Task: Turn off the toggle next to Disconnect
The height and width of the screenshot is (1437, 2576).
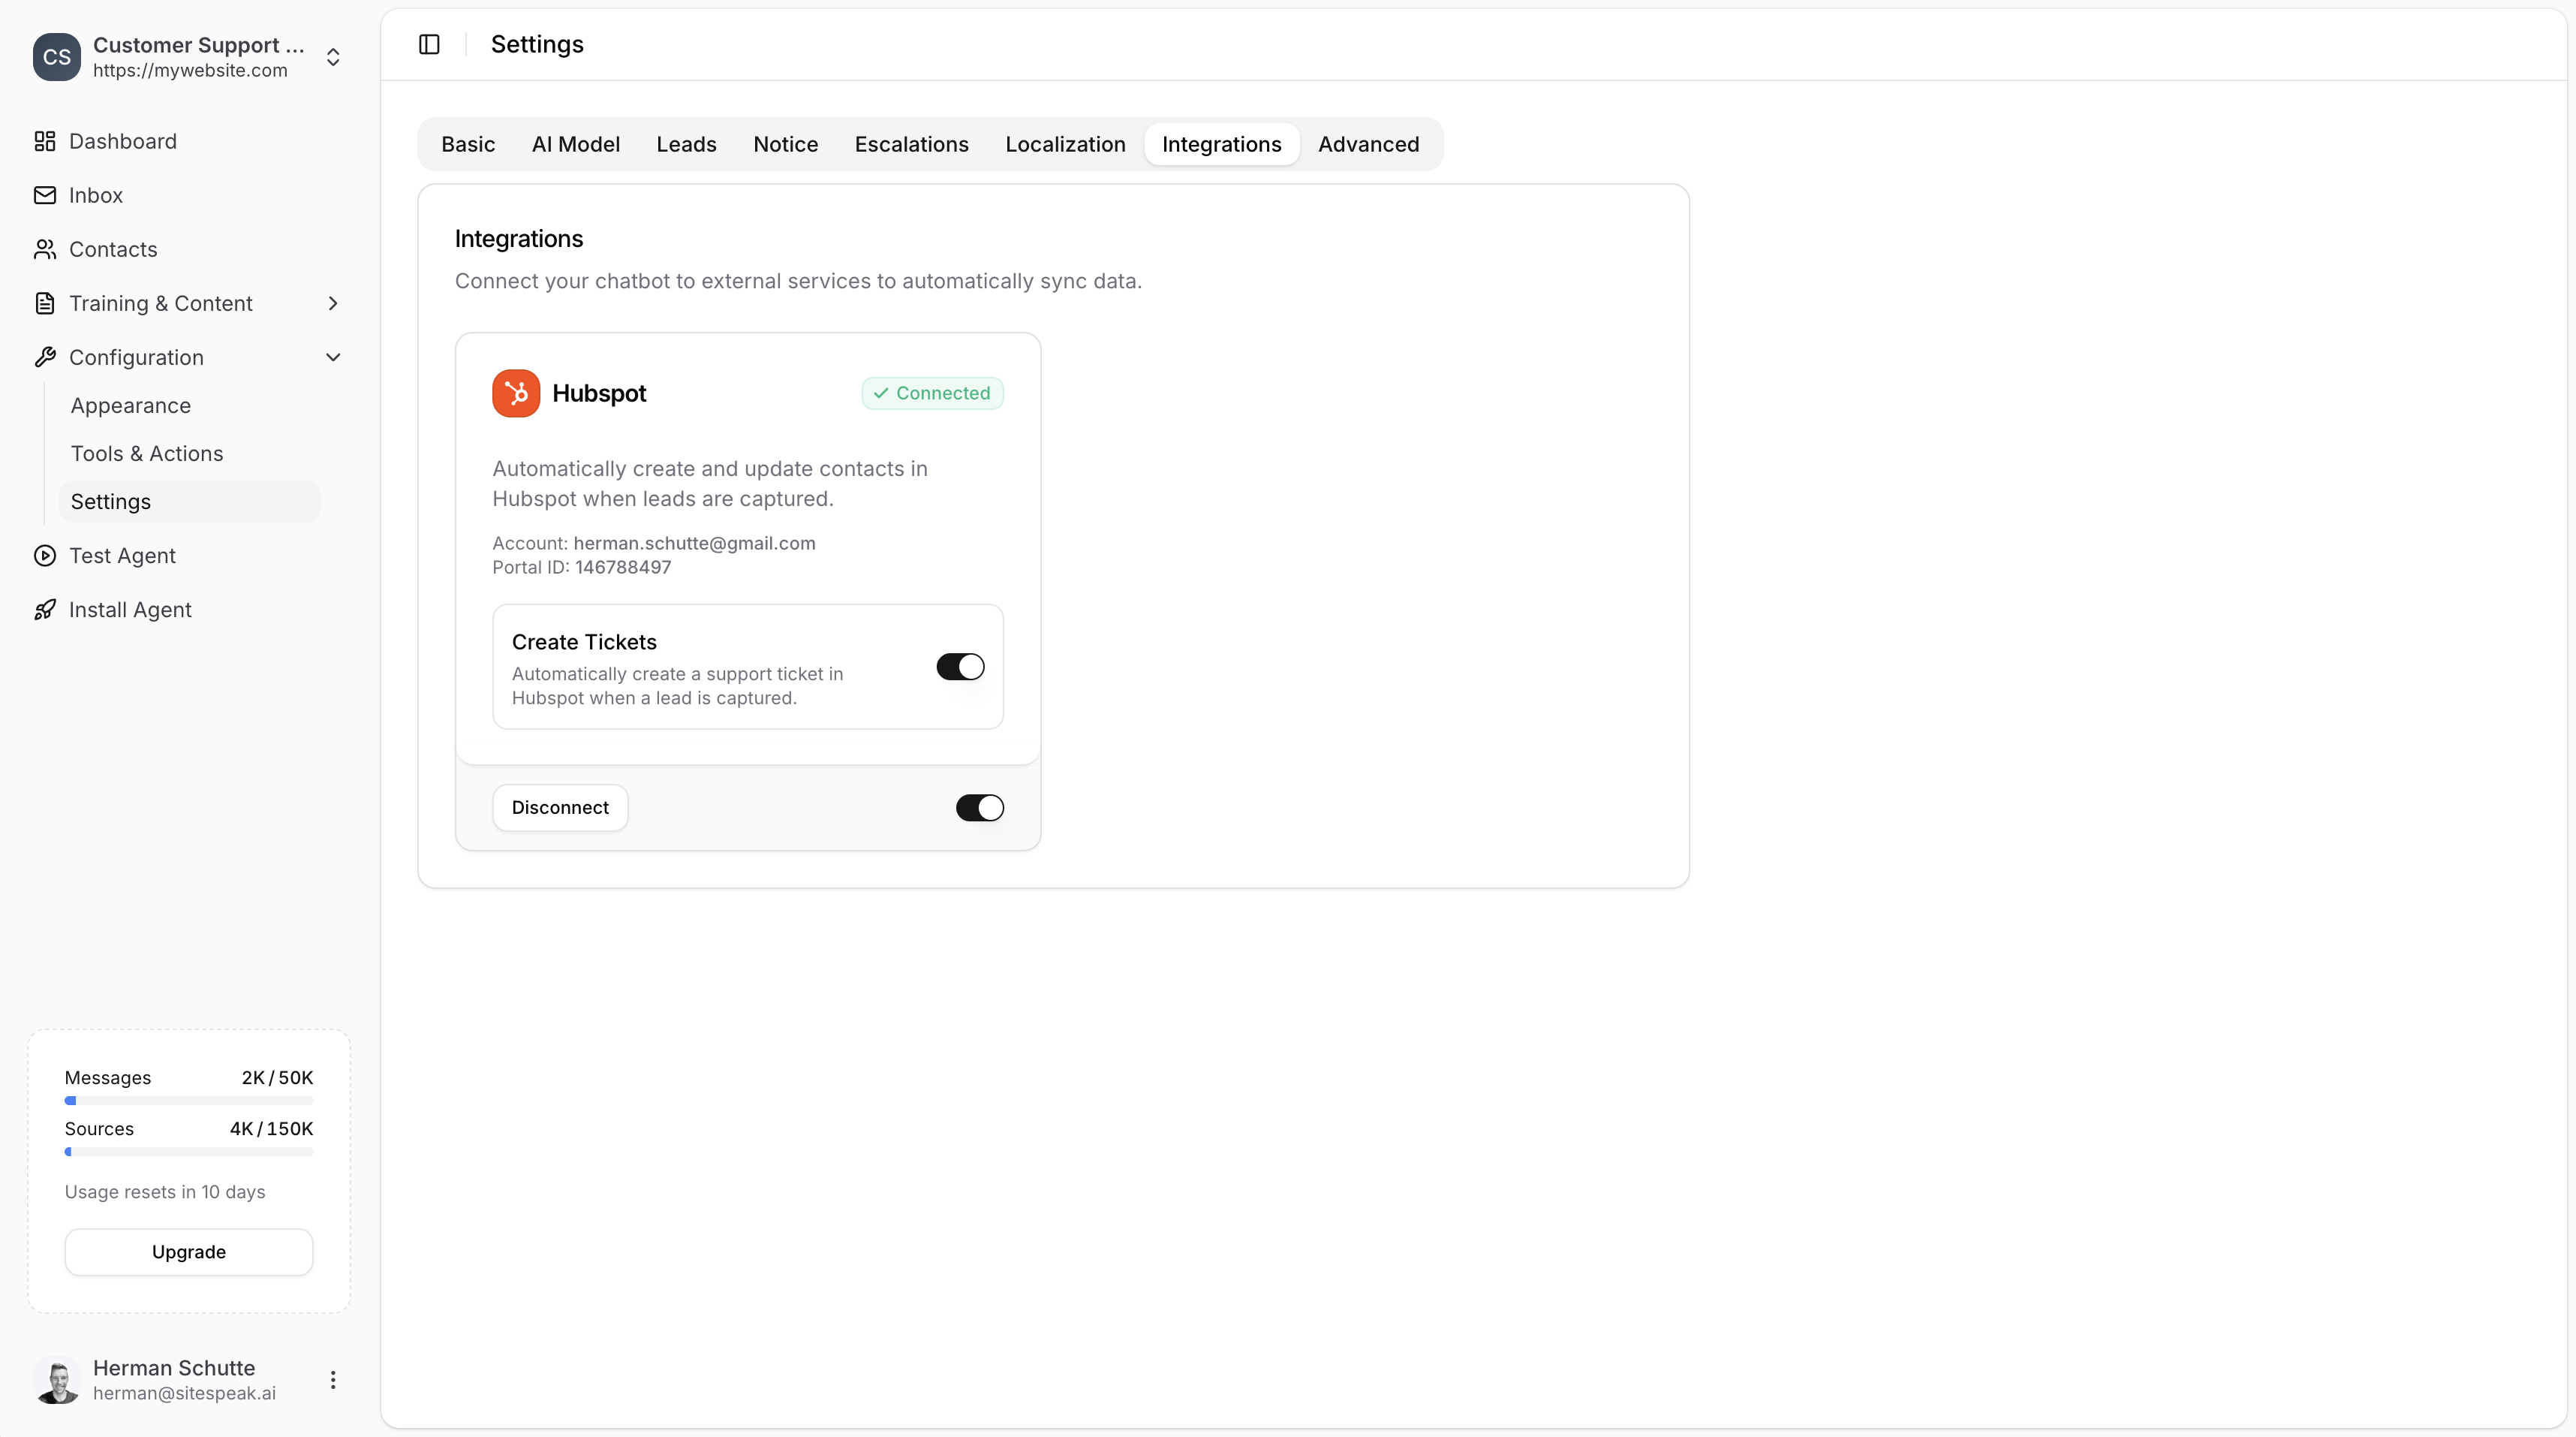Action: tap(979, 807)
